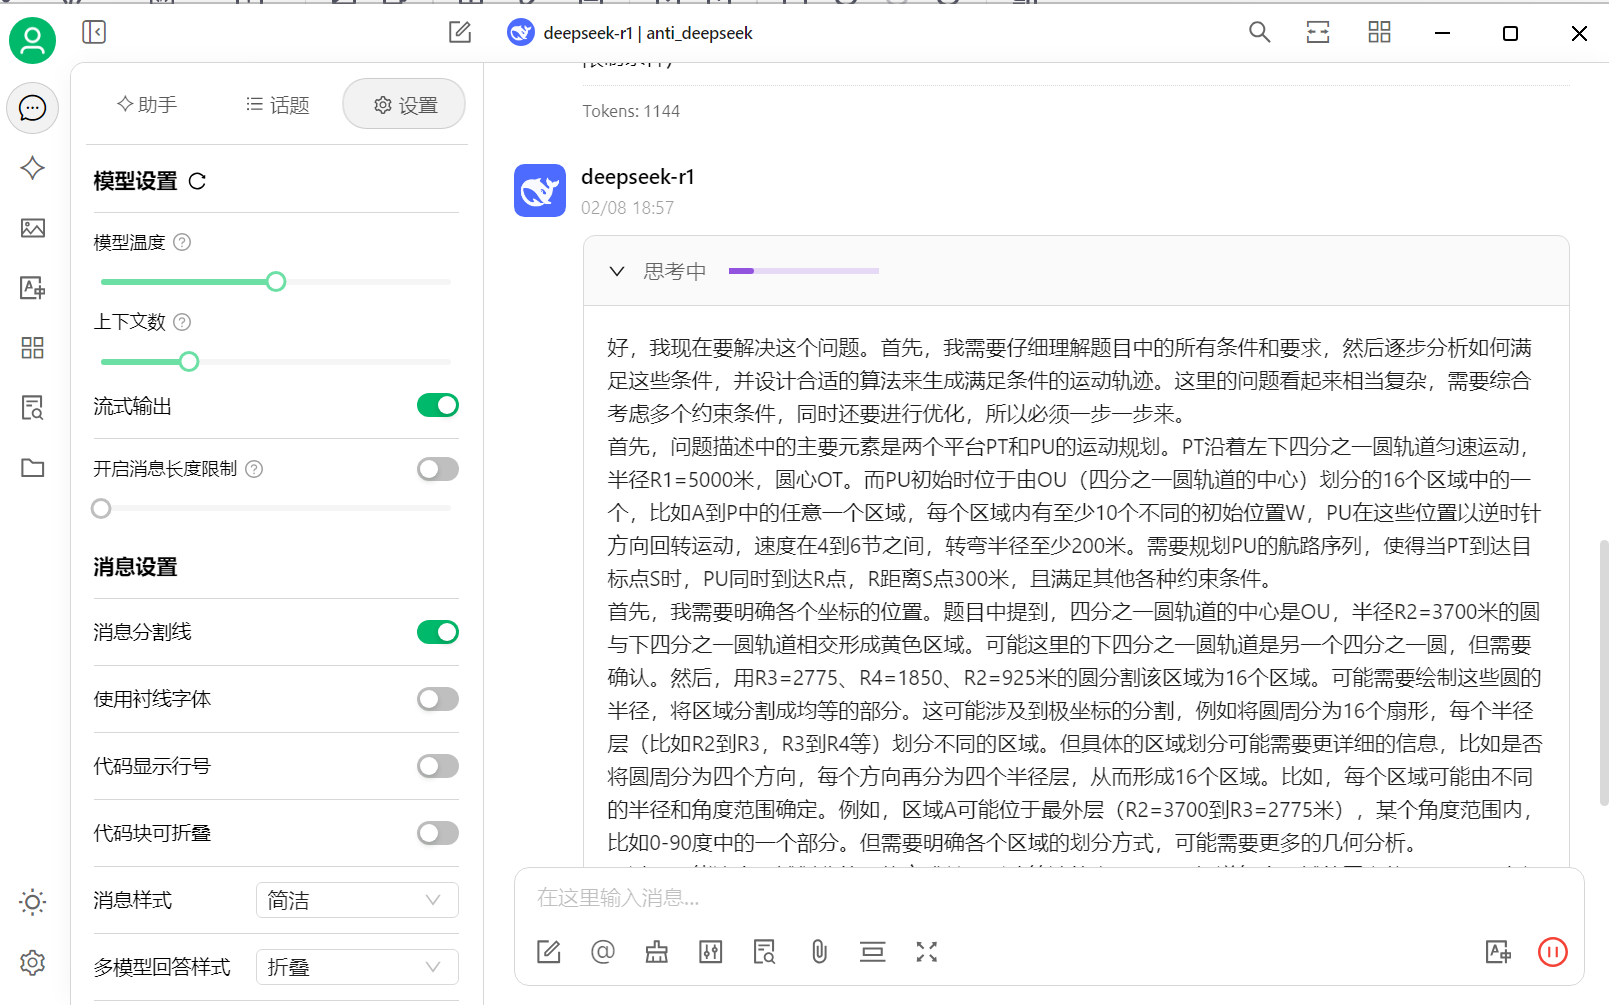
Task: Enable the 代码显示行号 toggle
Action: pyautogui.click(x=438, y=766)
